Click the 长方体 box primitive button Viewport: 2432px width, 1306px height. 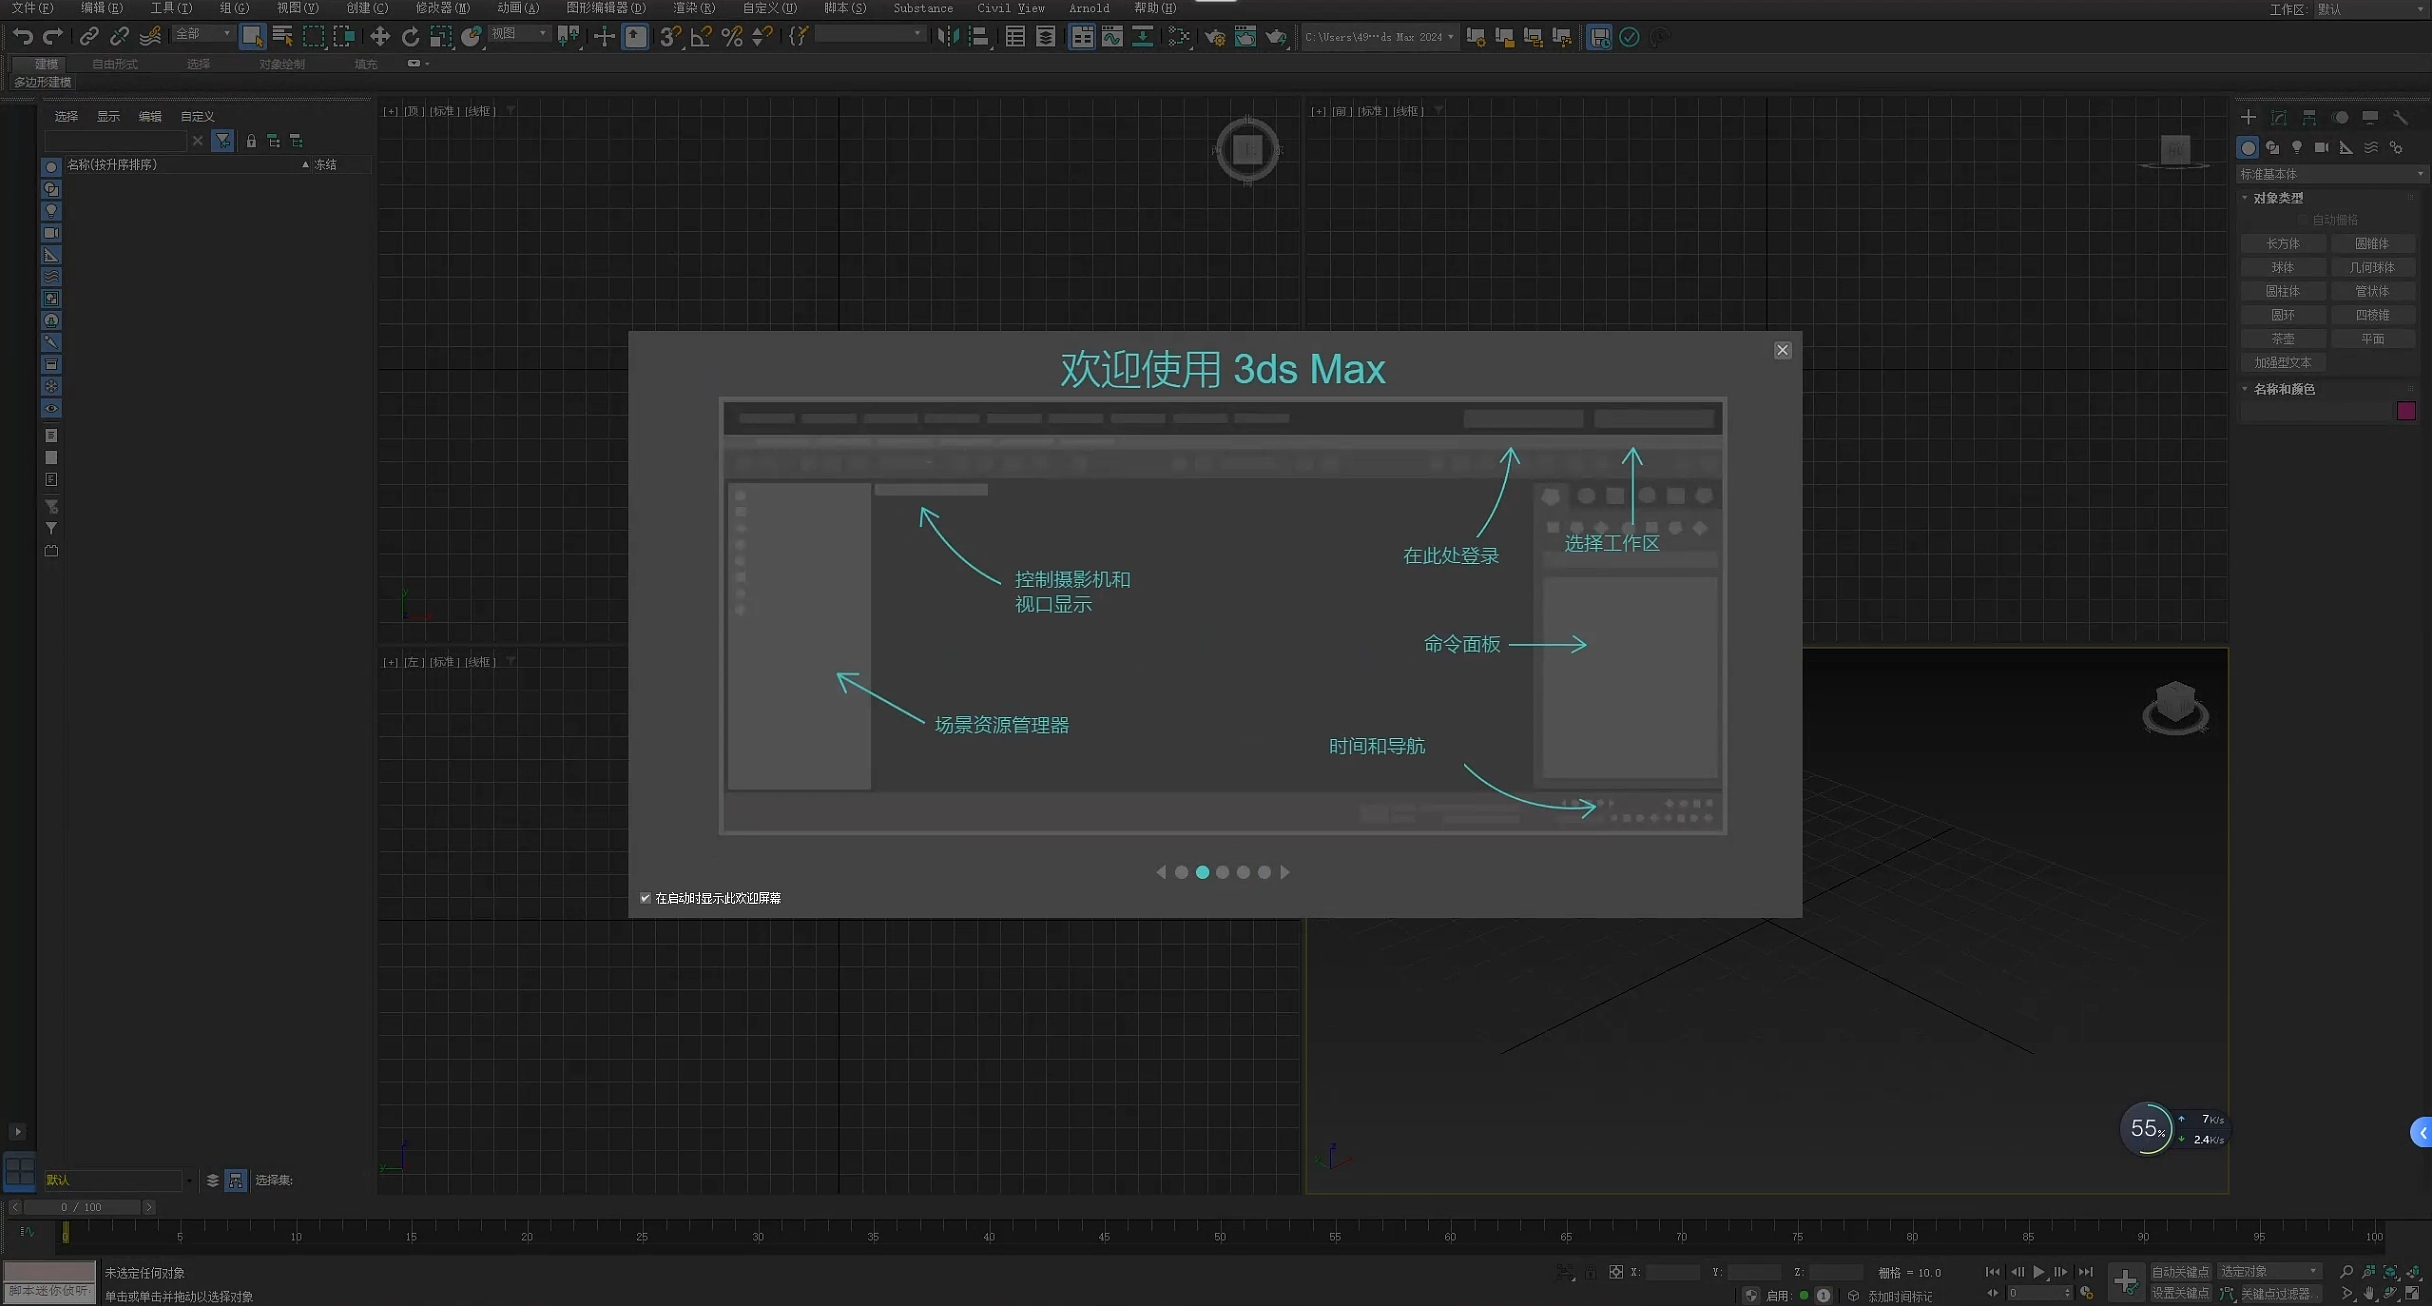2282,244
